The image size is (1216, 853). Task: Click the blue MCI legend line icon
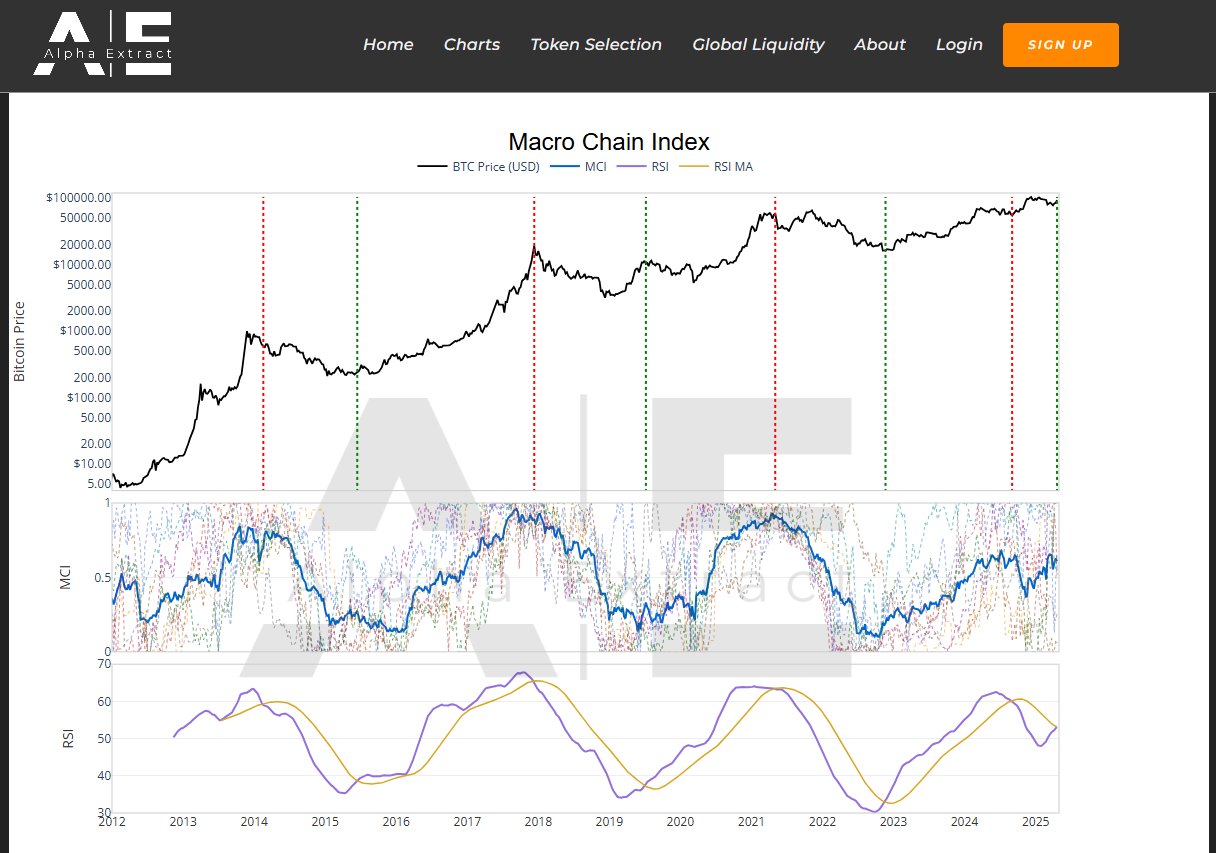[x=565, y=166]
